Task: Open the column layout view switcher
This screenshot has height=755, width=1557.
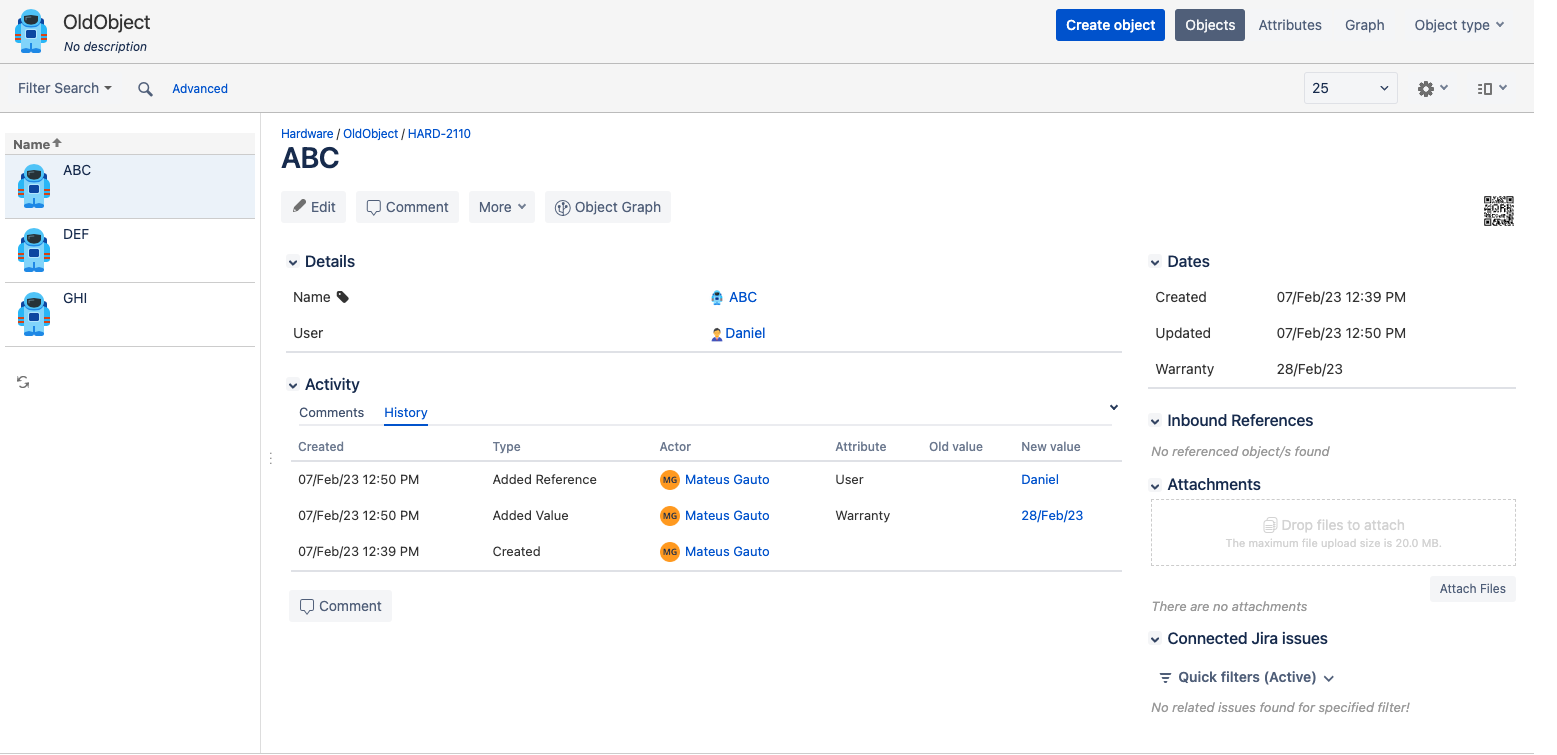Action: click(x=1491, y=89)
